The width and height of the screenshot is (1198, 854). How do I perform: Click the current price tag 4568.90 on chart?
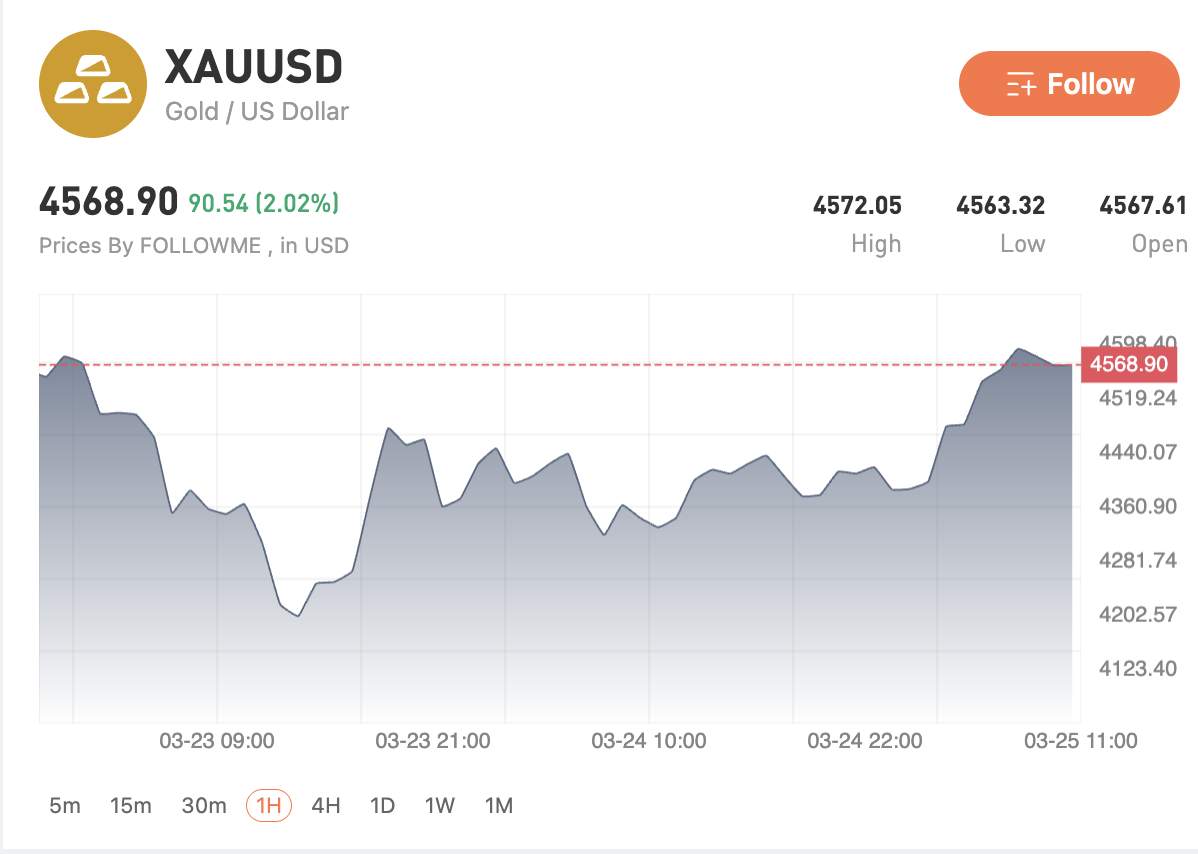pos(1131,364)
